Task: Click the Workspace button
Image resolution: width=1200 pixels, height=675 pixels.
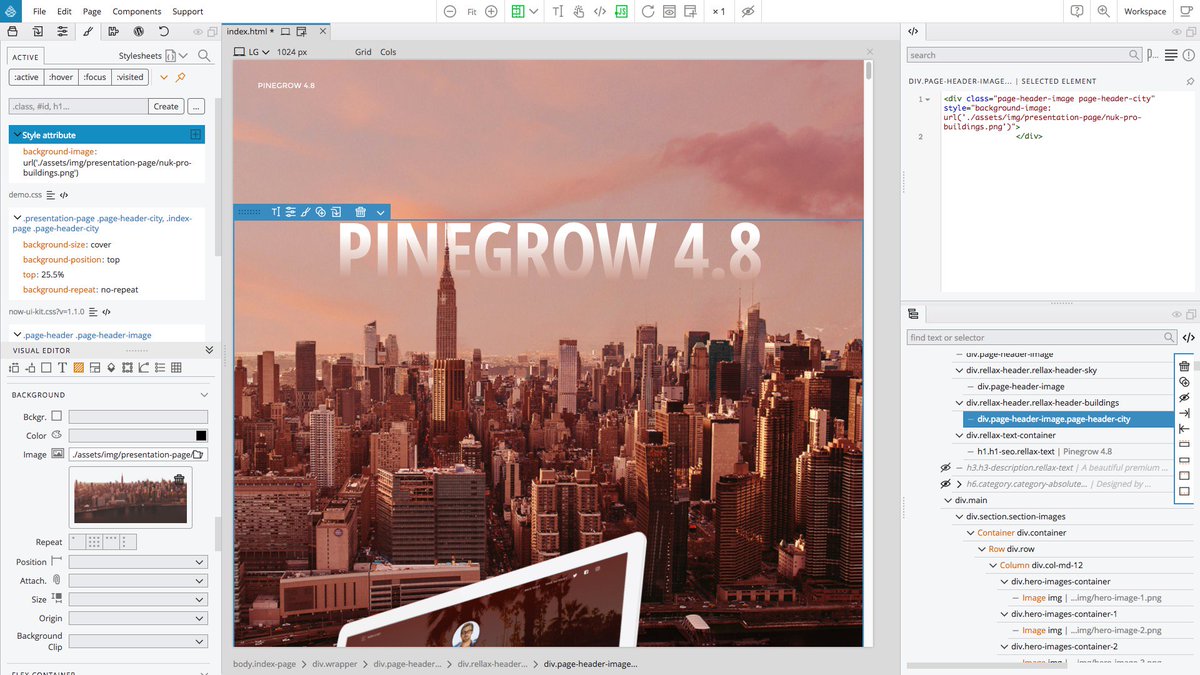Action: 1145,11
